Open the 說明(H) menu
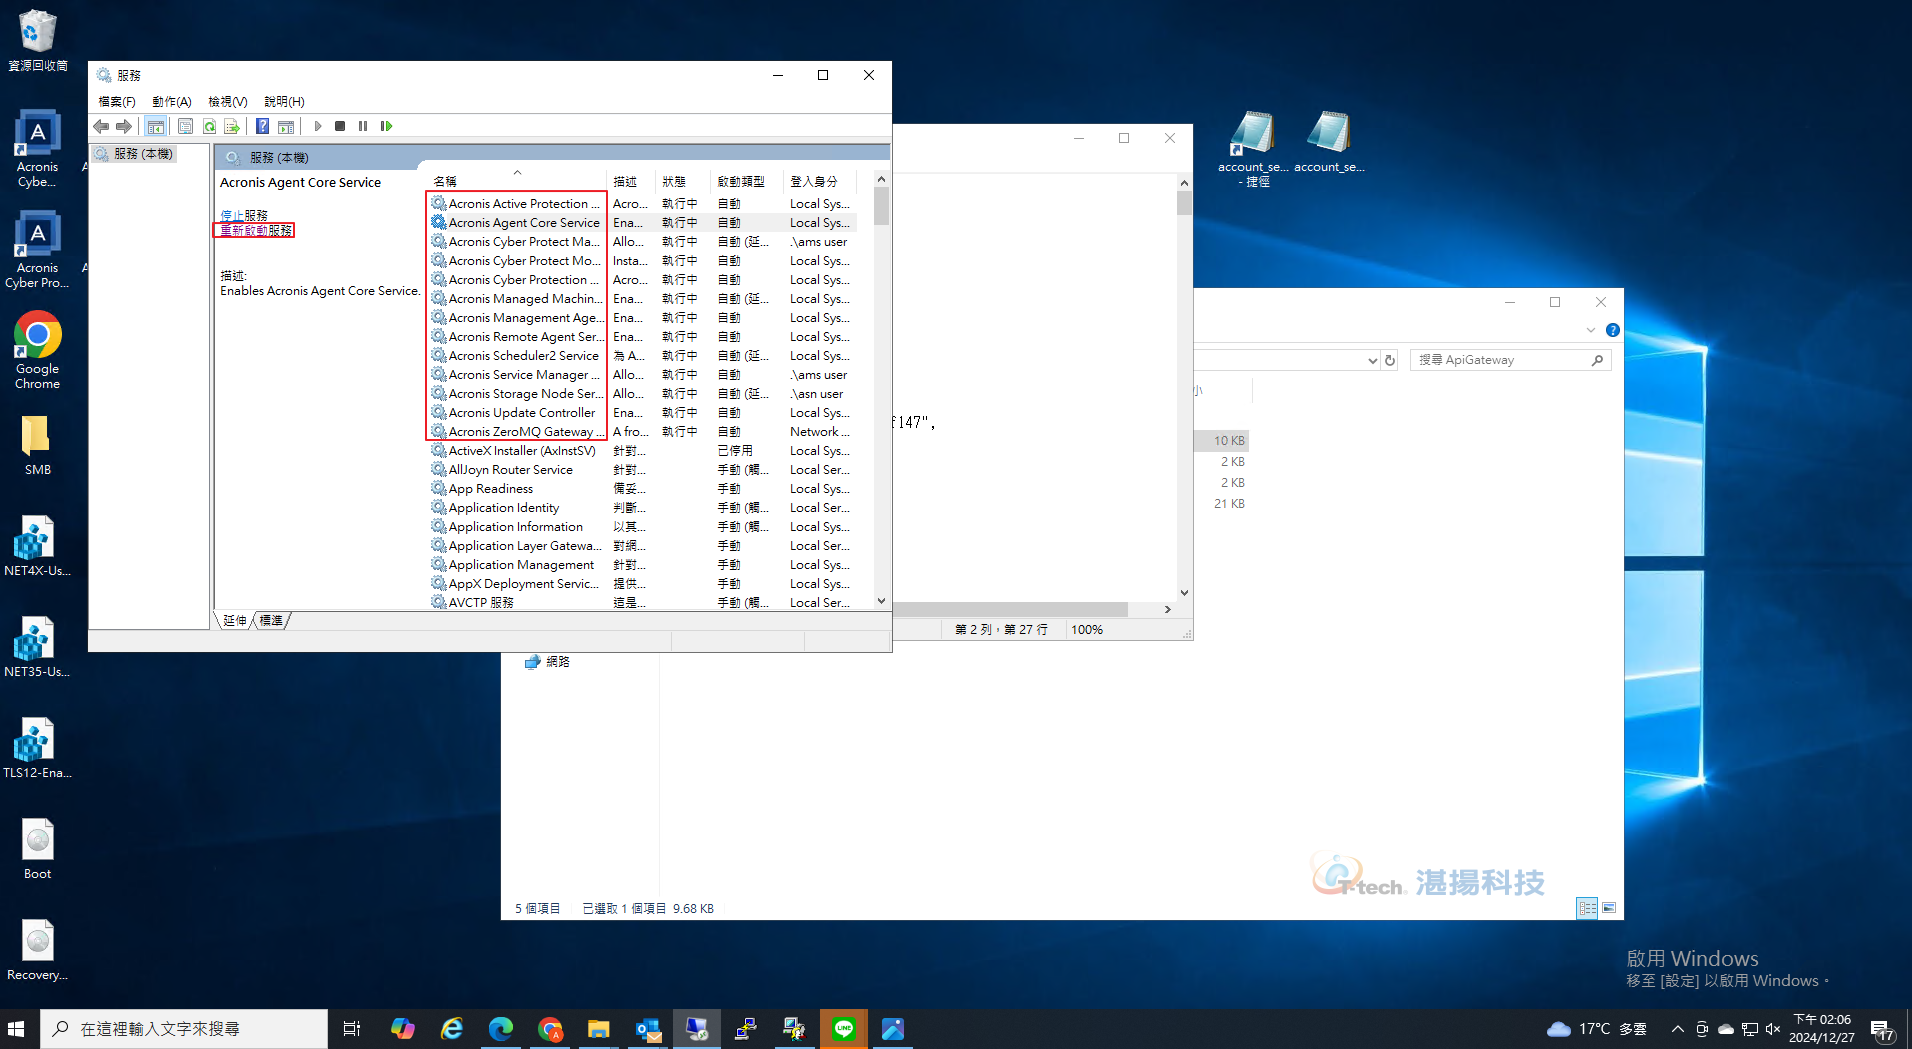The image size is (1912, 1049). point(284,102)
